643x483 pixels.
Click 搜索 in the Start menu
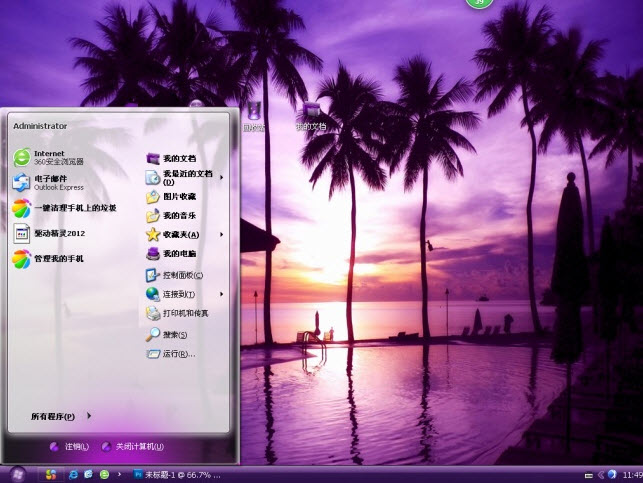(175, 334)
